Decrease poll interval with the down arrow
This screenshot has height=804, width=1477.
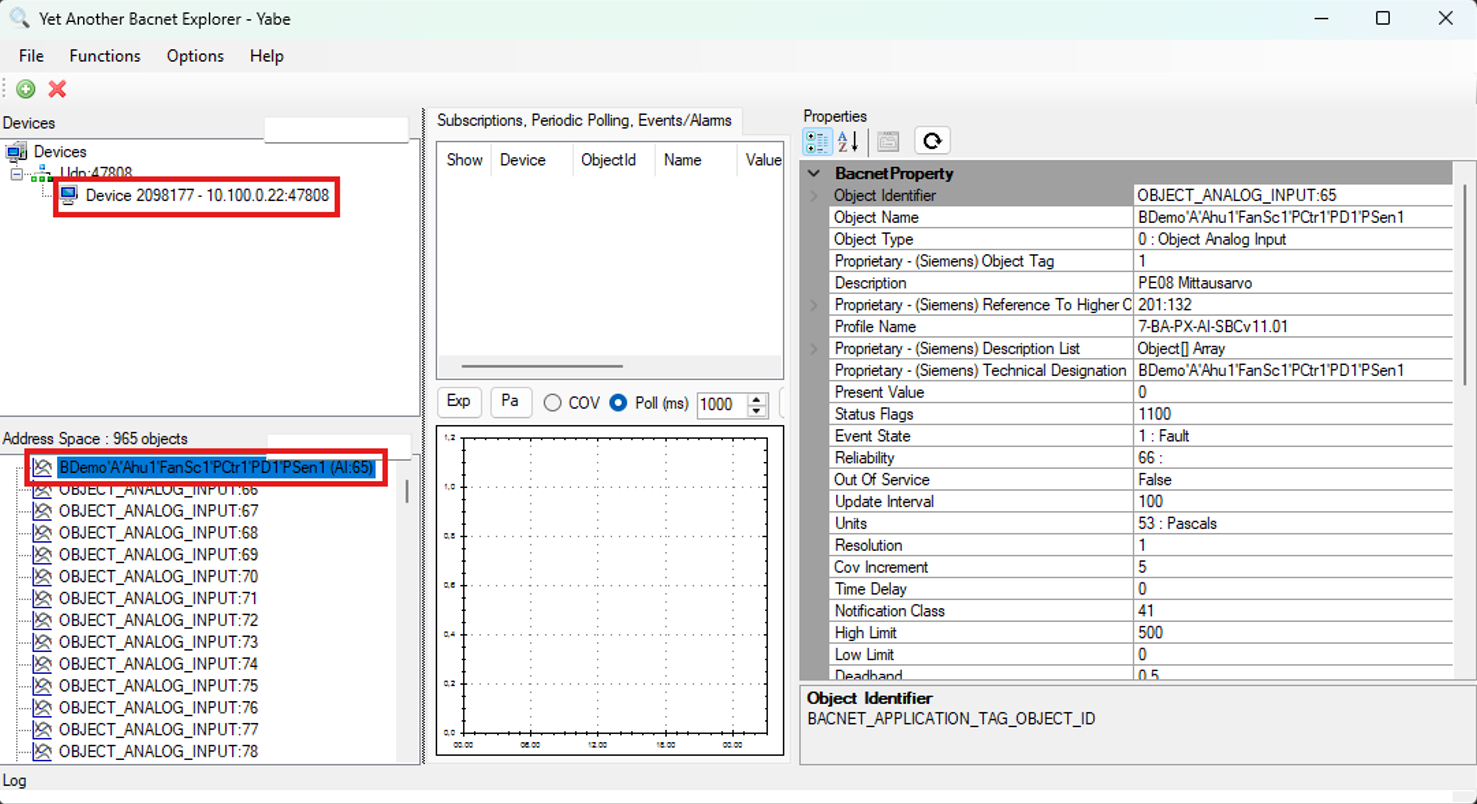pyautogui.click(x=757, y=410)
